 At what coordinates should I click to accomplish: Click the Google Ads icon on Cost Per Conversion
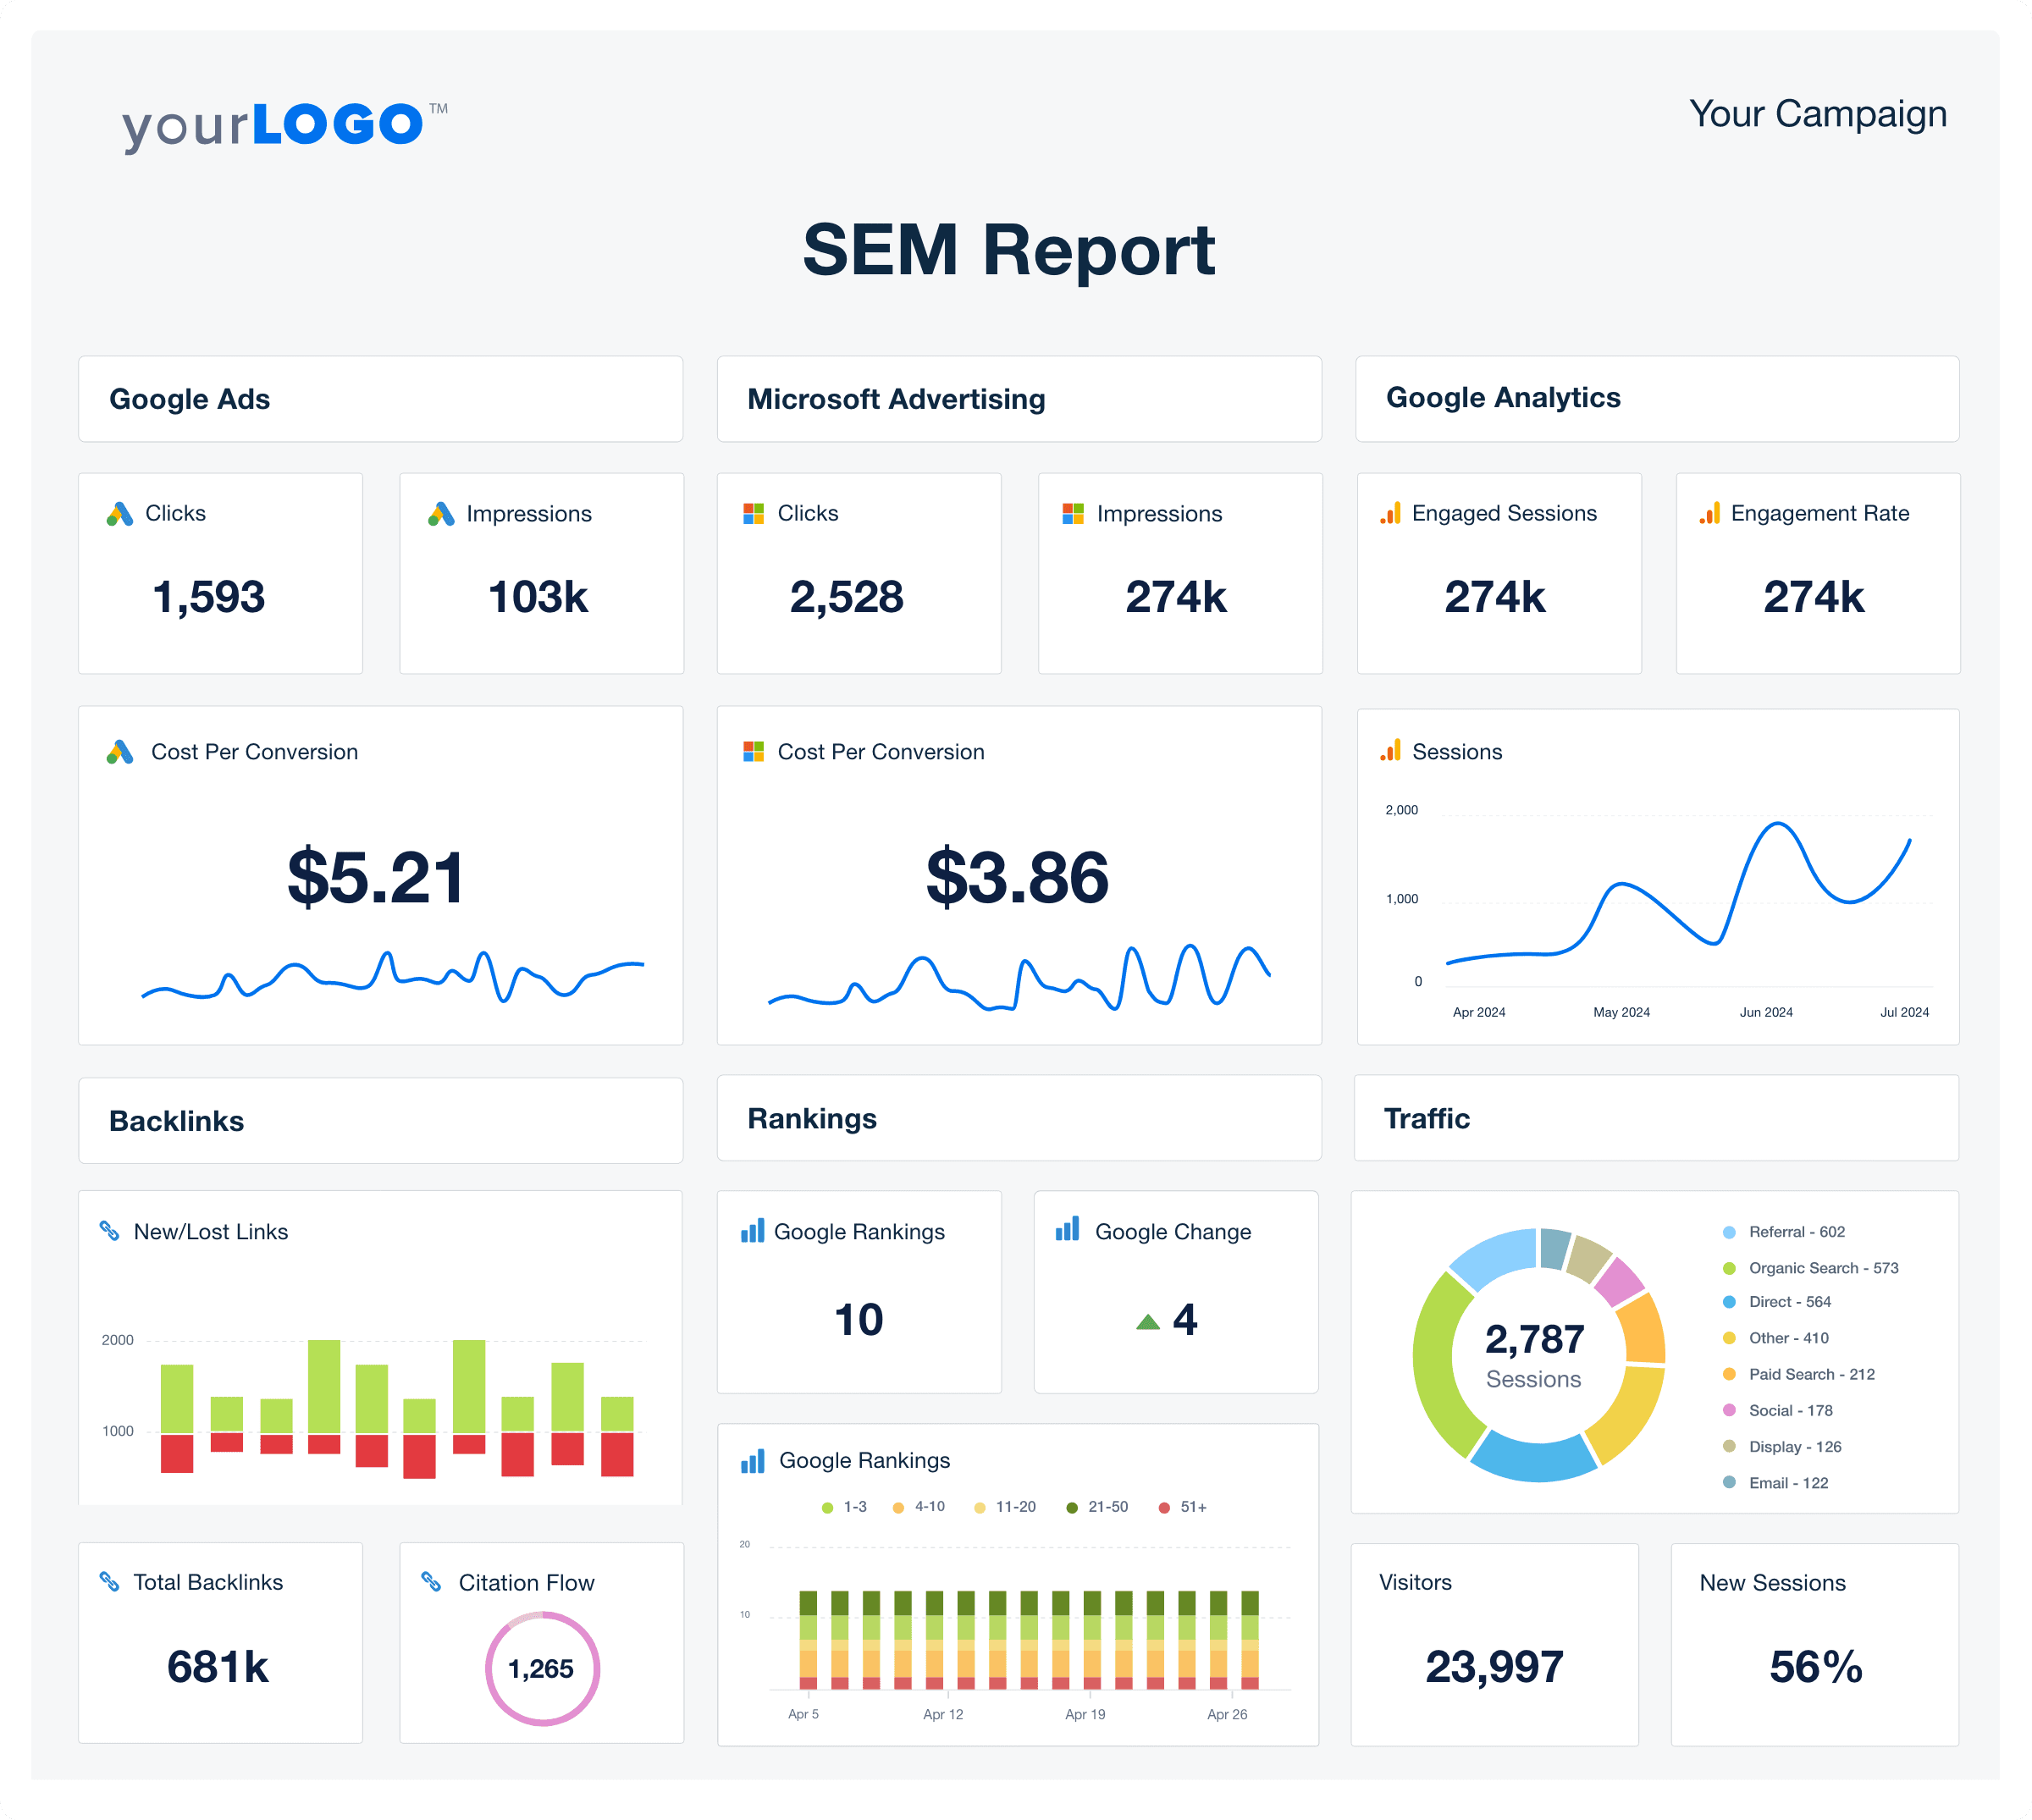121,752
